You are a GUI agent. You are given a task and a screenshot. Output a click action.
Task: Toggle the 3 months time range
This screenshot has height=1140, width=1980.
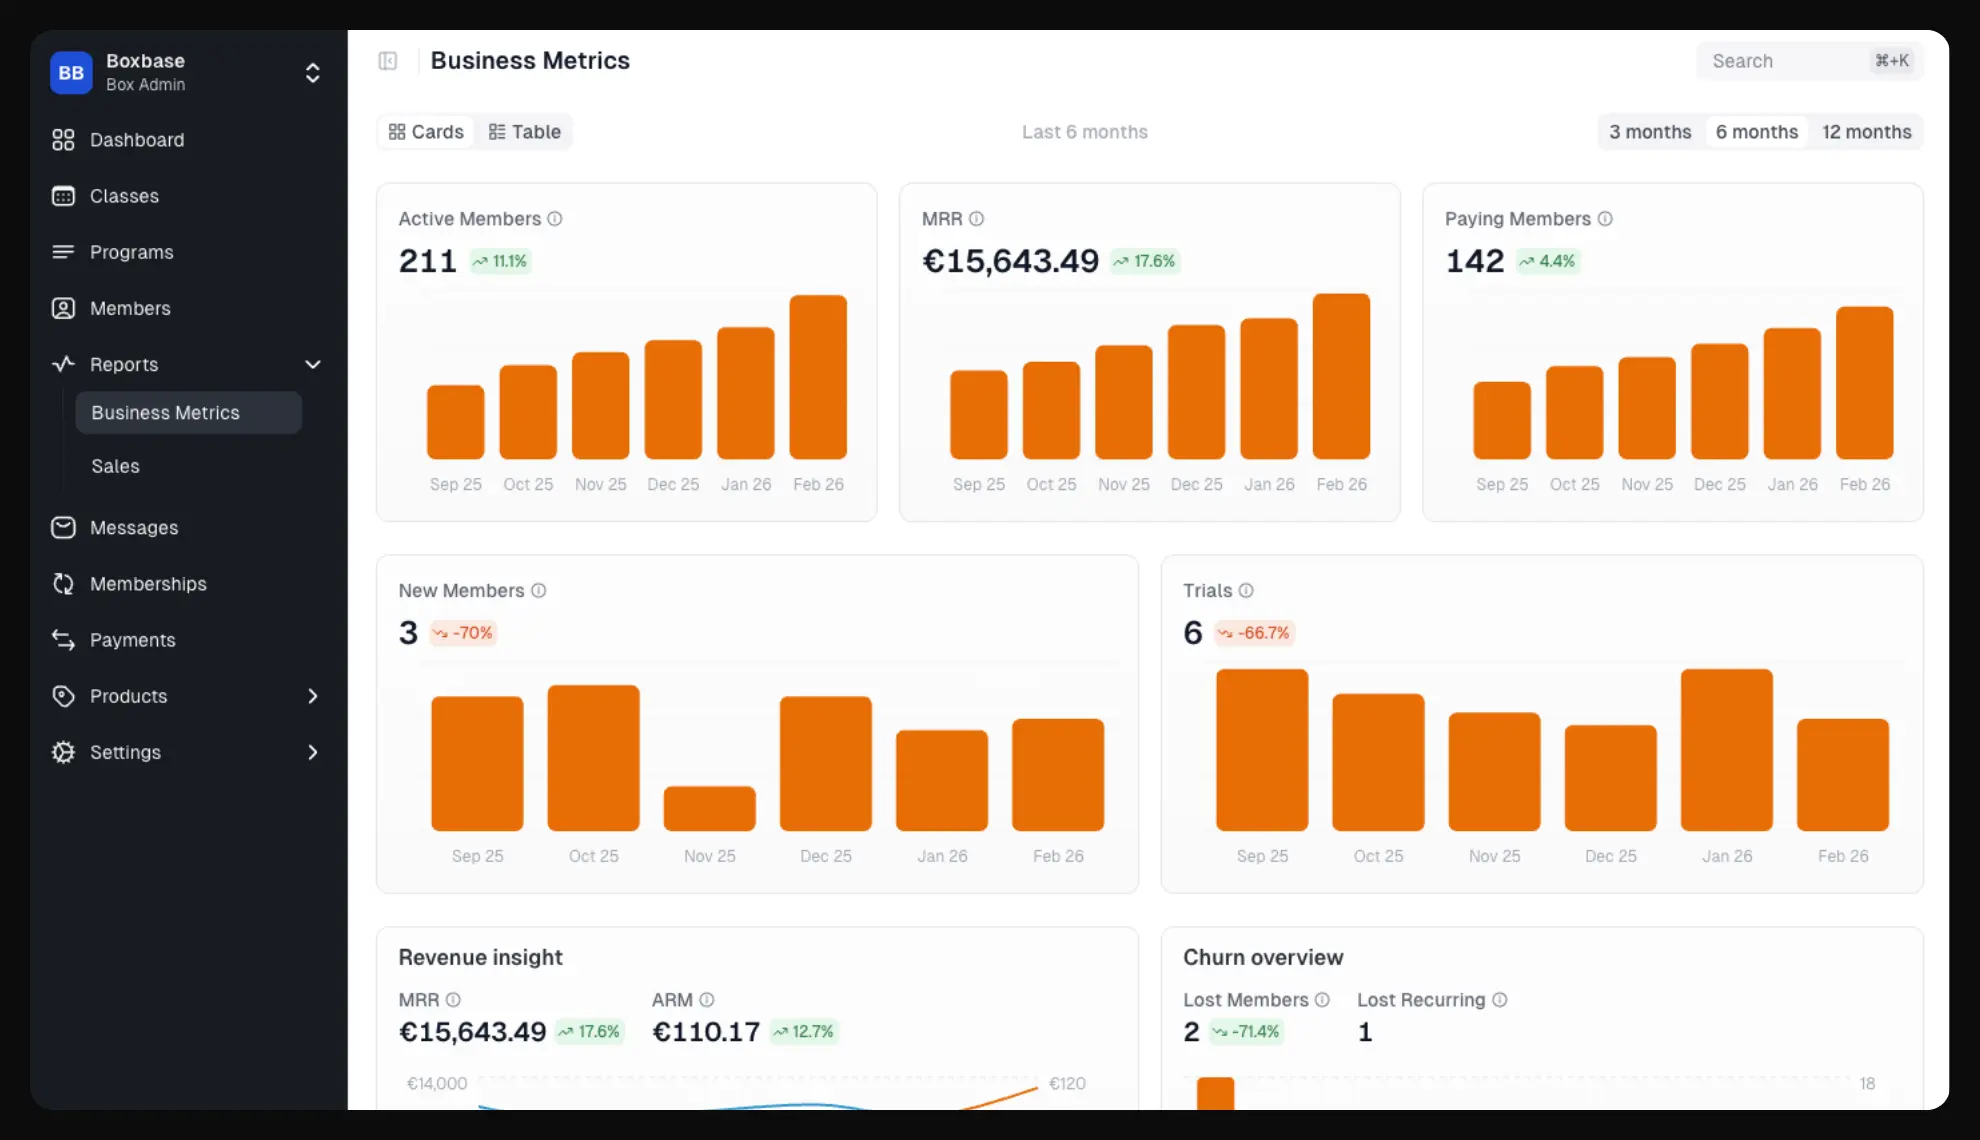(x=1649, y=131)
